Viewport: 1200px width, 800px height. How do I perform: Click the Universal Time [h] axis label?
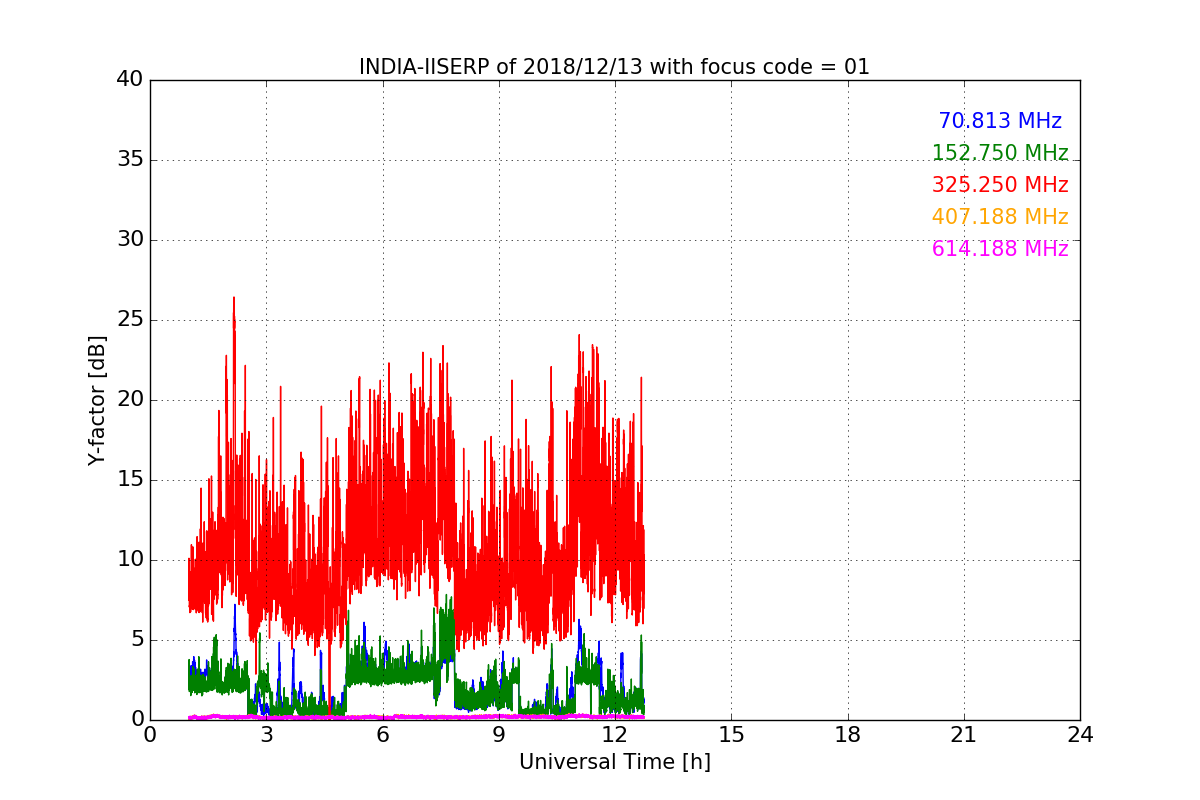coord(614,762)
